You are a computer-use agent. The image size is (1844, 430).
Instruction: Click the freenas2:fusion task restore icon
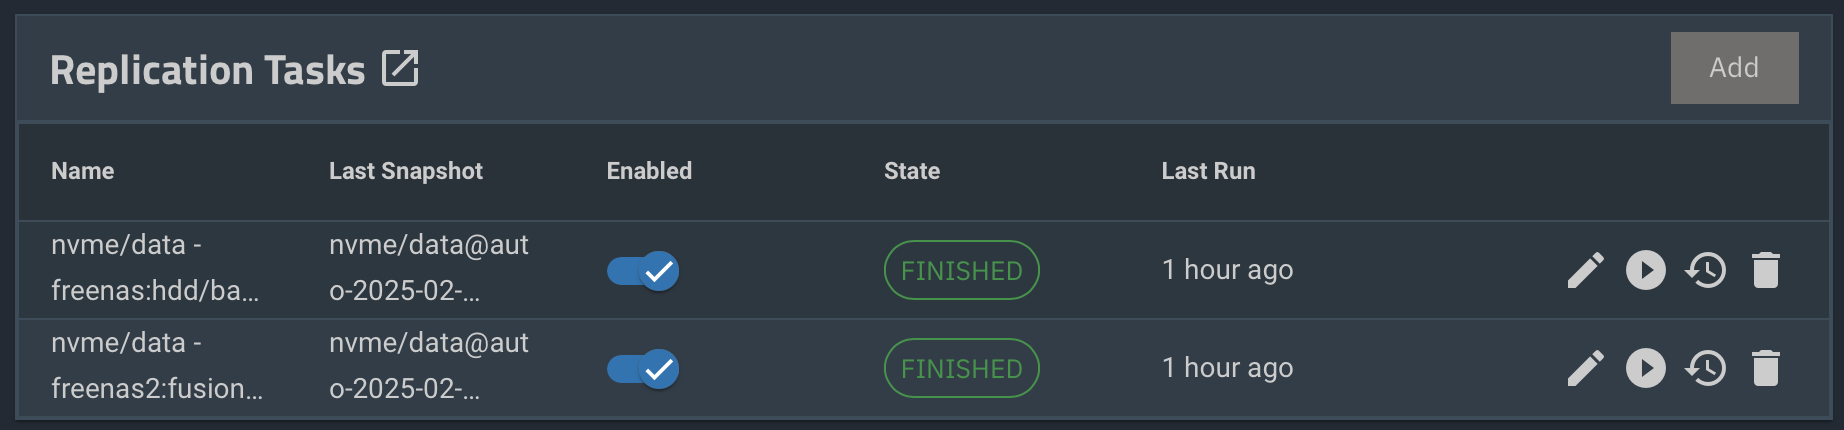1706,368
